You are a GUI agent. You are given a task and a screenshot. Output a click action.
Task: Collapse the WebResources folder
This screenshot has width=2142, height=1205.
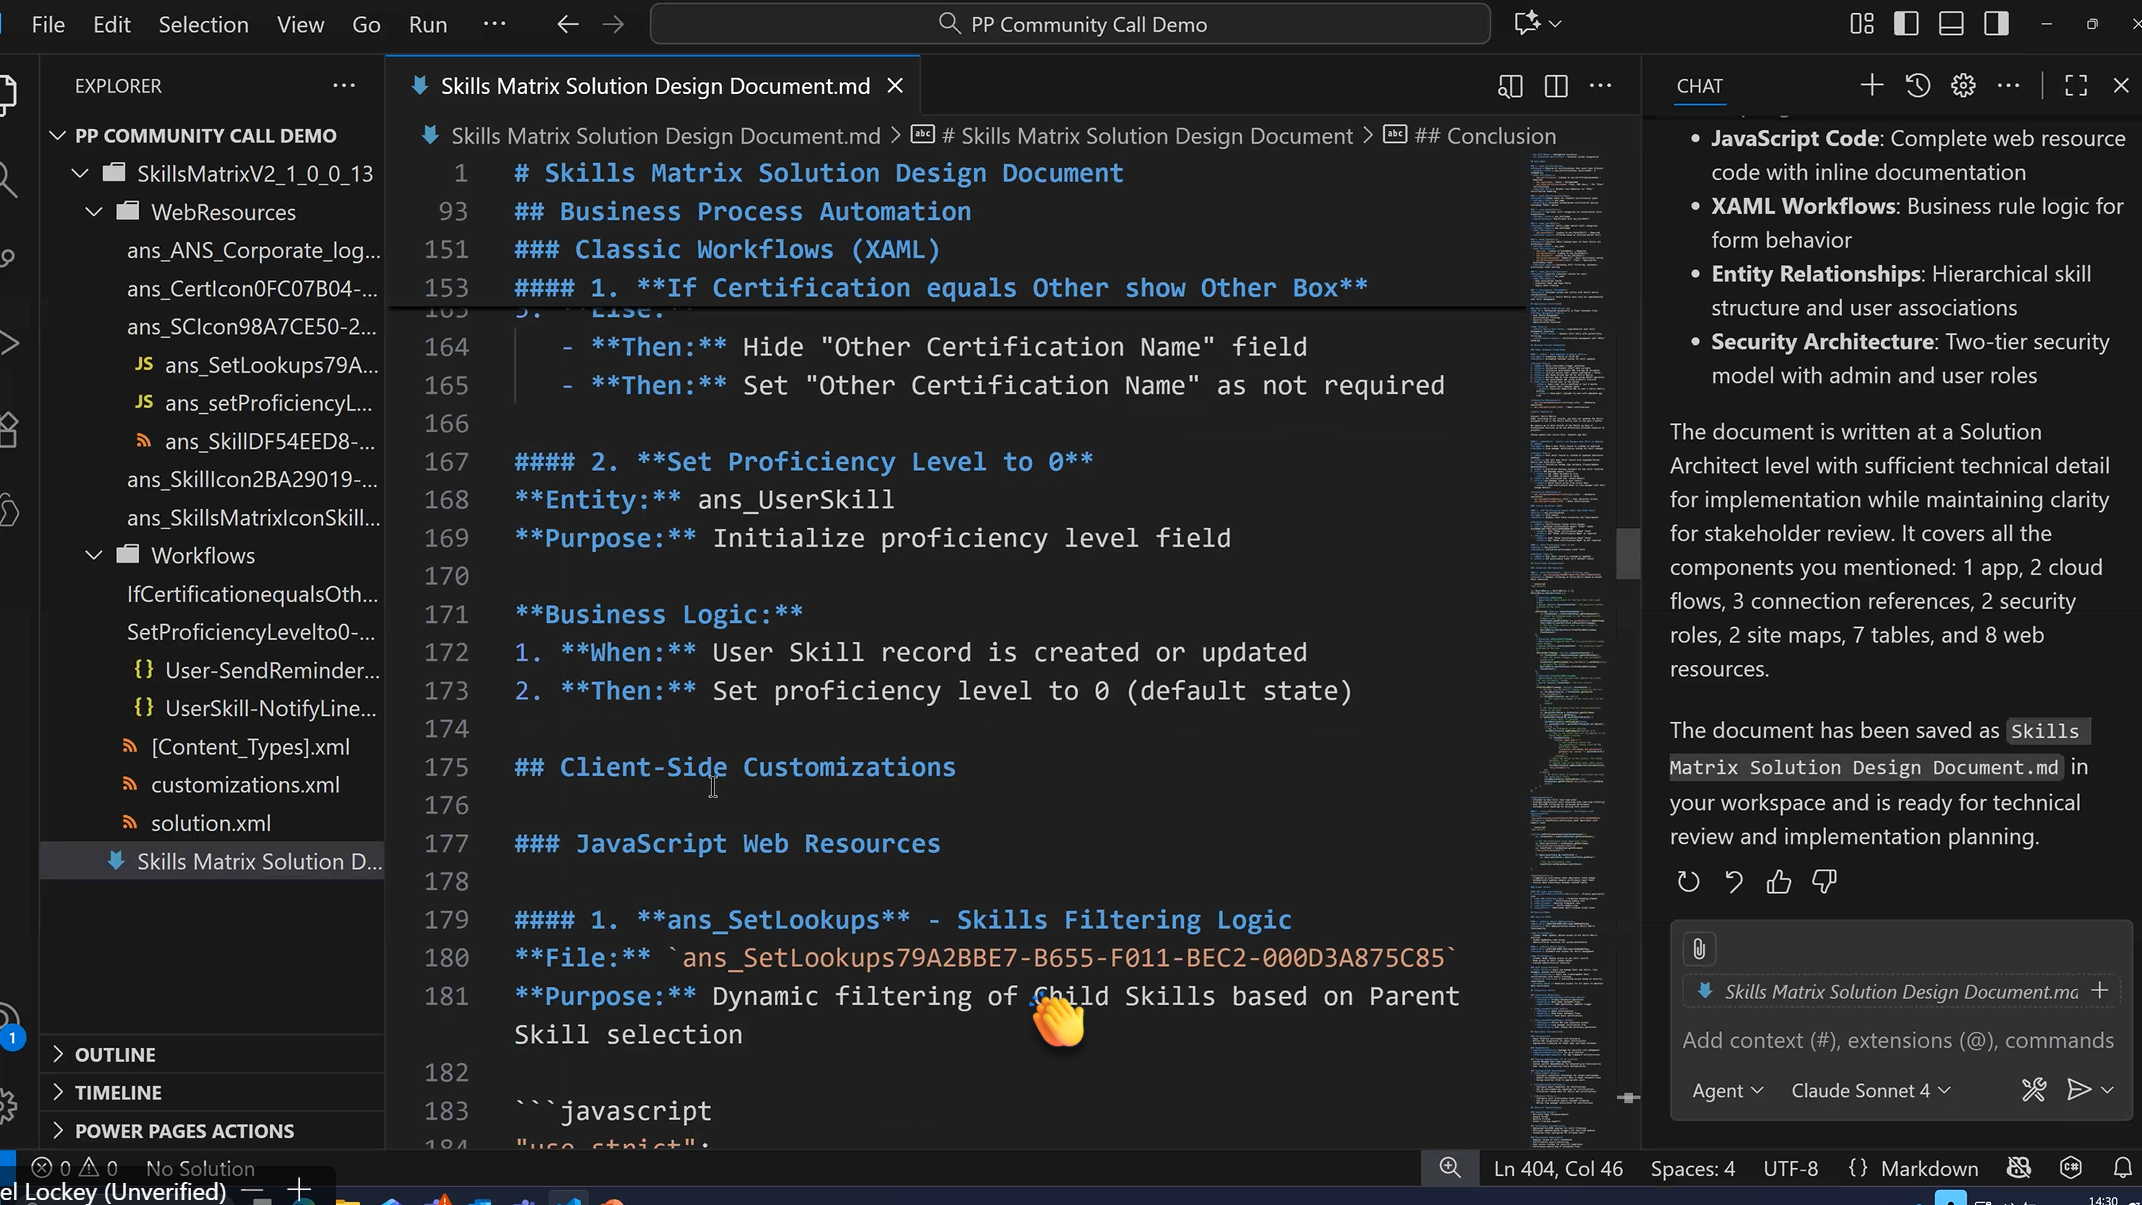(95, 212)
